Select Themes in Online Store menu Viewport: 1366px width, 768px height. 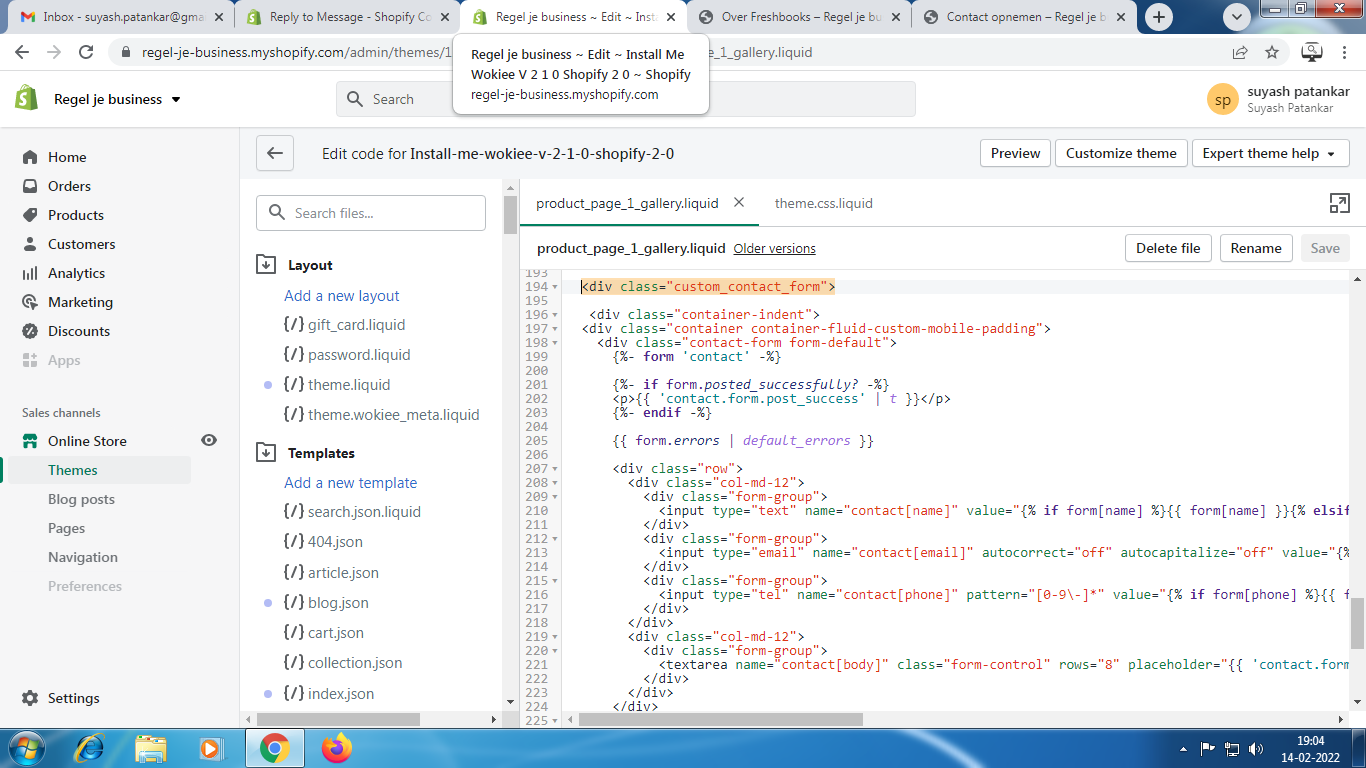coord(73,470)
